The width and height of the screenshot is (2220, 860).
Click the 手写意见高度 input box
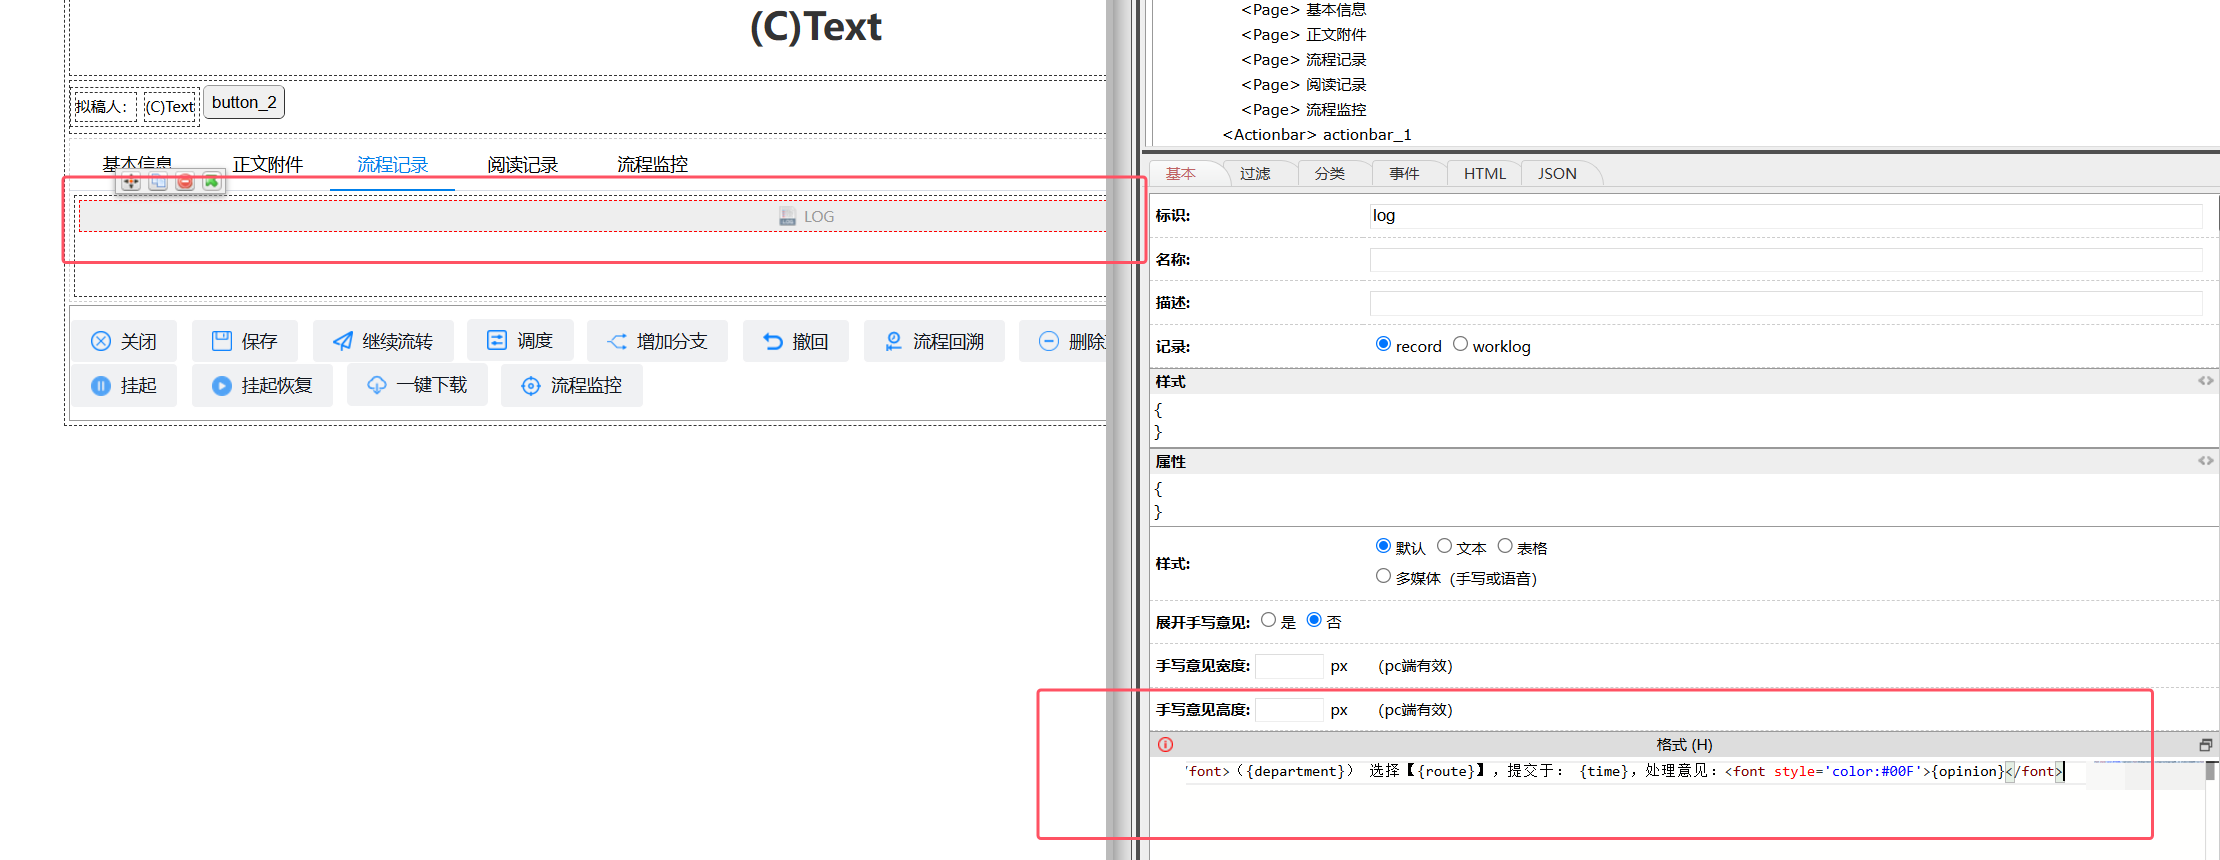pos(1289,710)
